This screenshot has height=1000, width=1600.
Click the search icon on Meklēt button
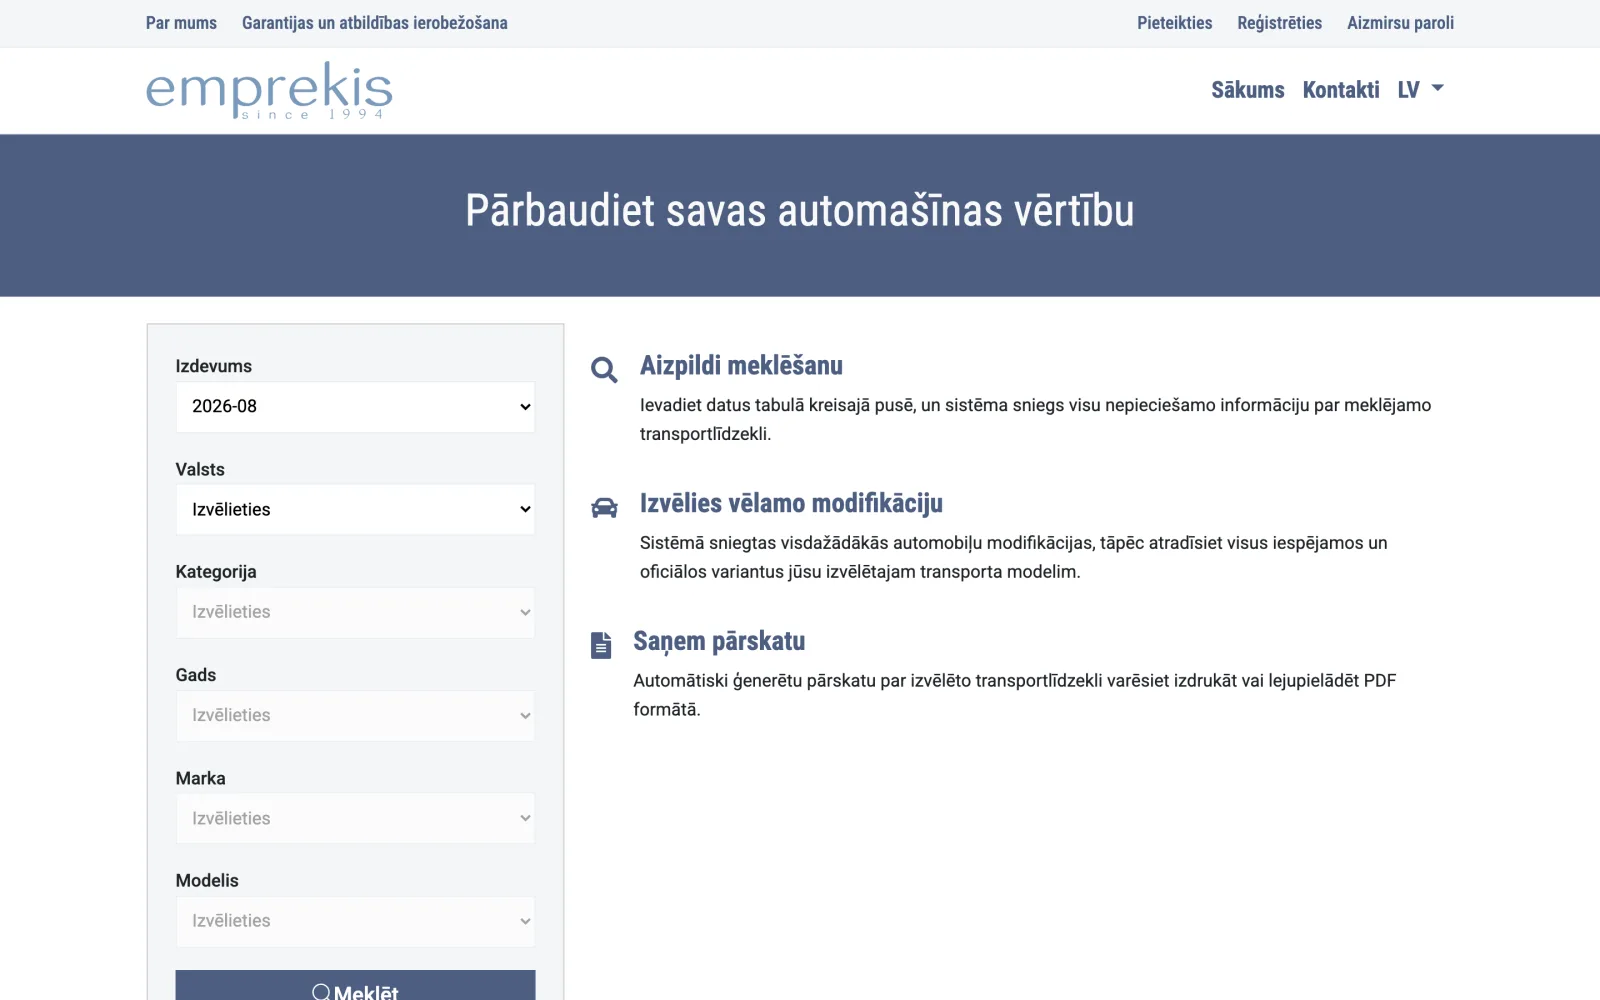pyautogui.click(x=321, y=992)
